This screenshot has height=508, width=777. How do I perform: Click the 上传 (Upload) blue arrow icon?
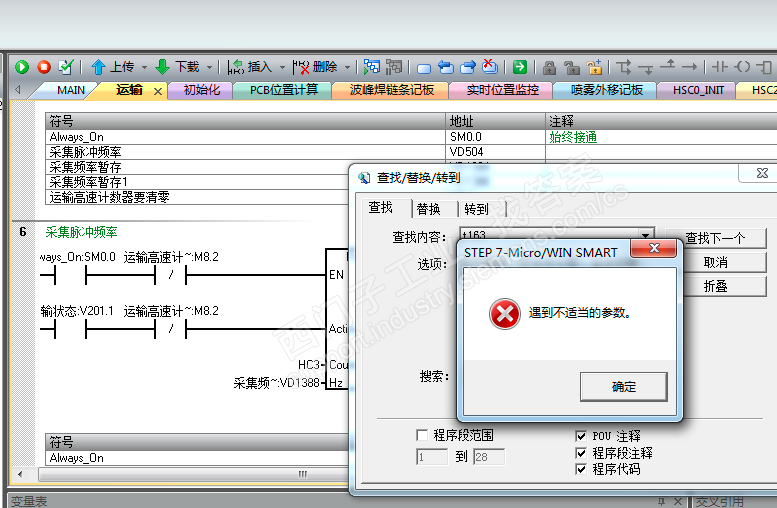coord(98,67)
